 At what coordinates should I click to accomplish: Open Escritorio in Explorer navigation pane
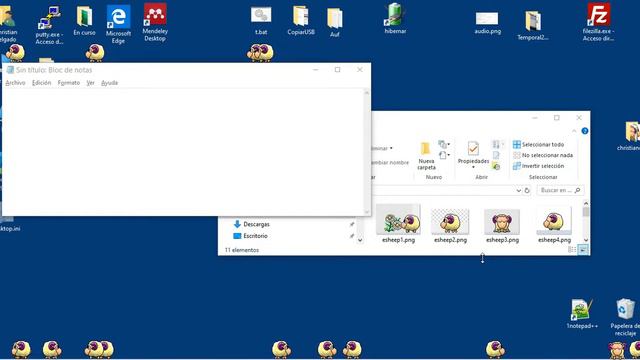(250, 236)
